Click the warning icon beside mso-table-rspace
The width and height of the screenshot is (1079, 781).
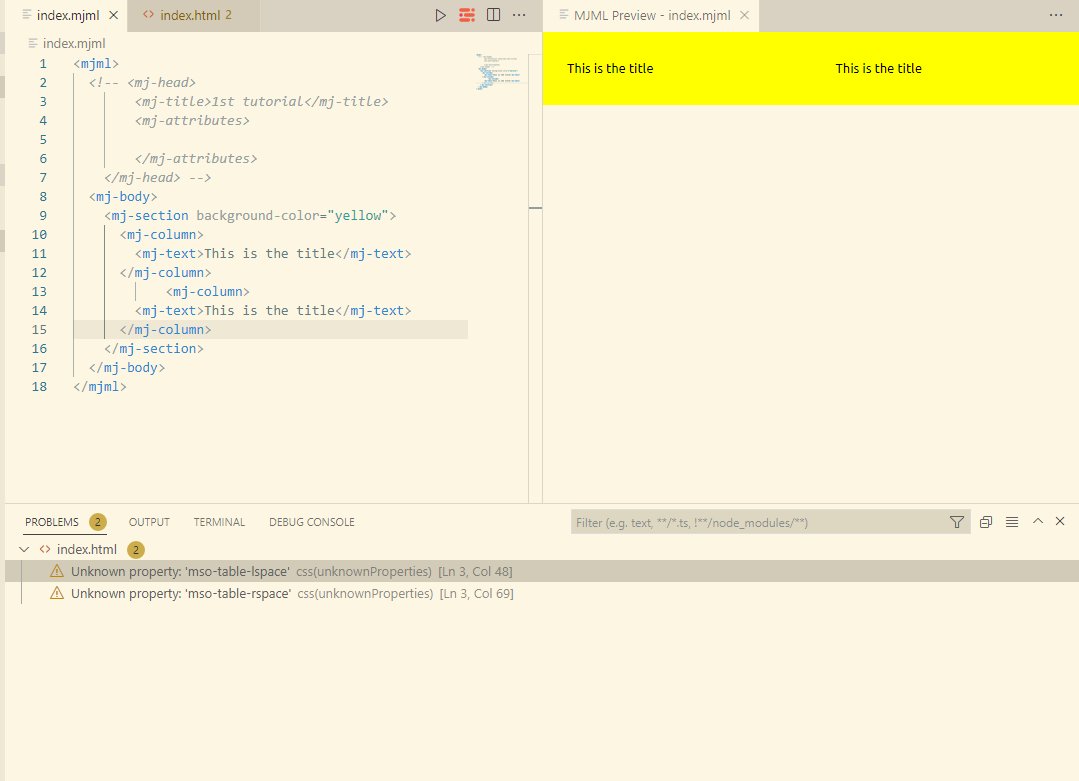point(57,593)
